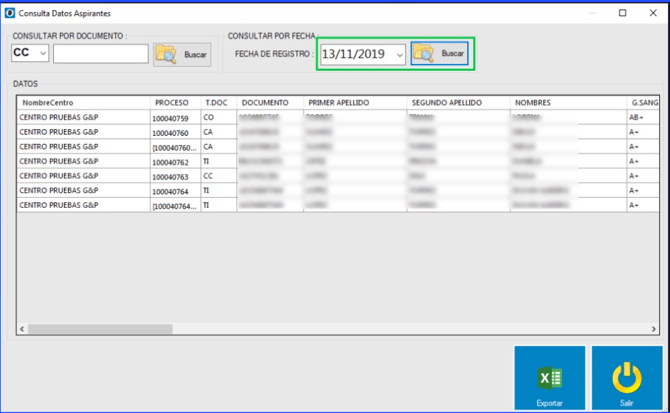670x413 pixels.
Task: Click the app icon in title bar
Action: coord(9,13)
